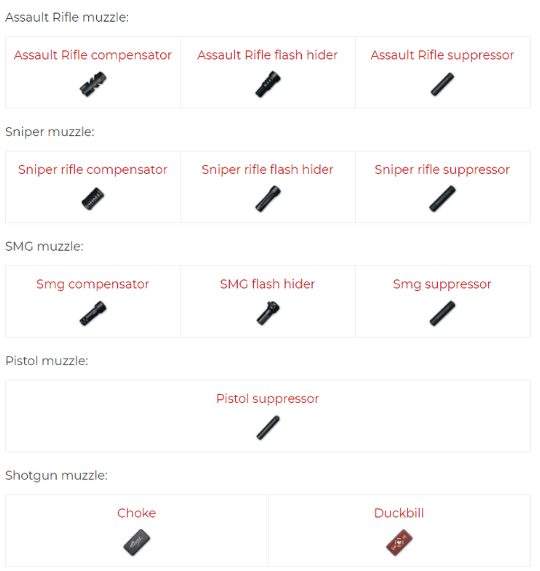This screenshot has width=540, height=571.
Task: Open the Sniper rifle compensator icon
Action: click(x=93, y=199)
